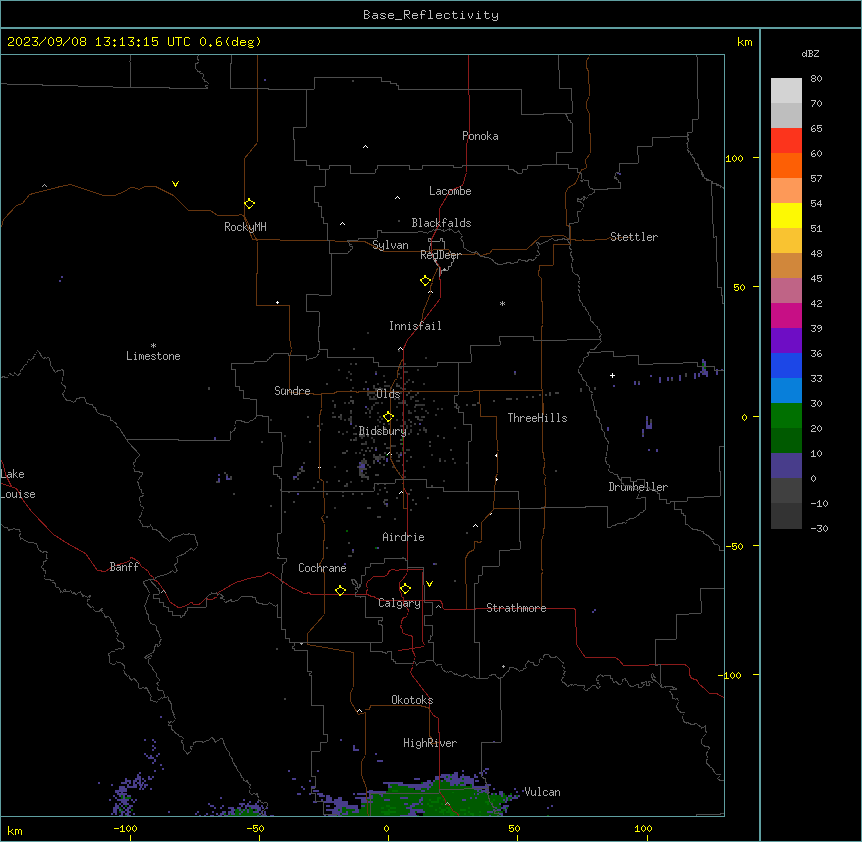
Task: Click the yellow V marker east of Calgary's diamond
Action: tap(429, 584)
